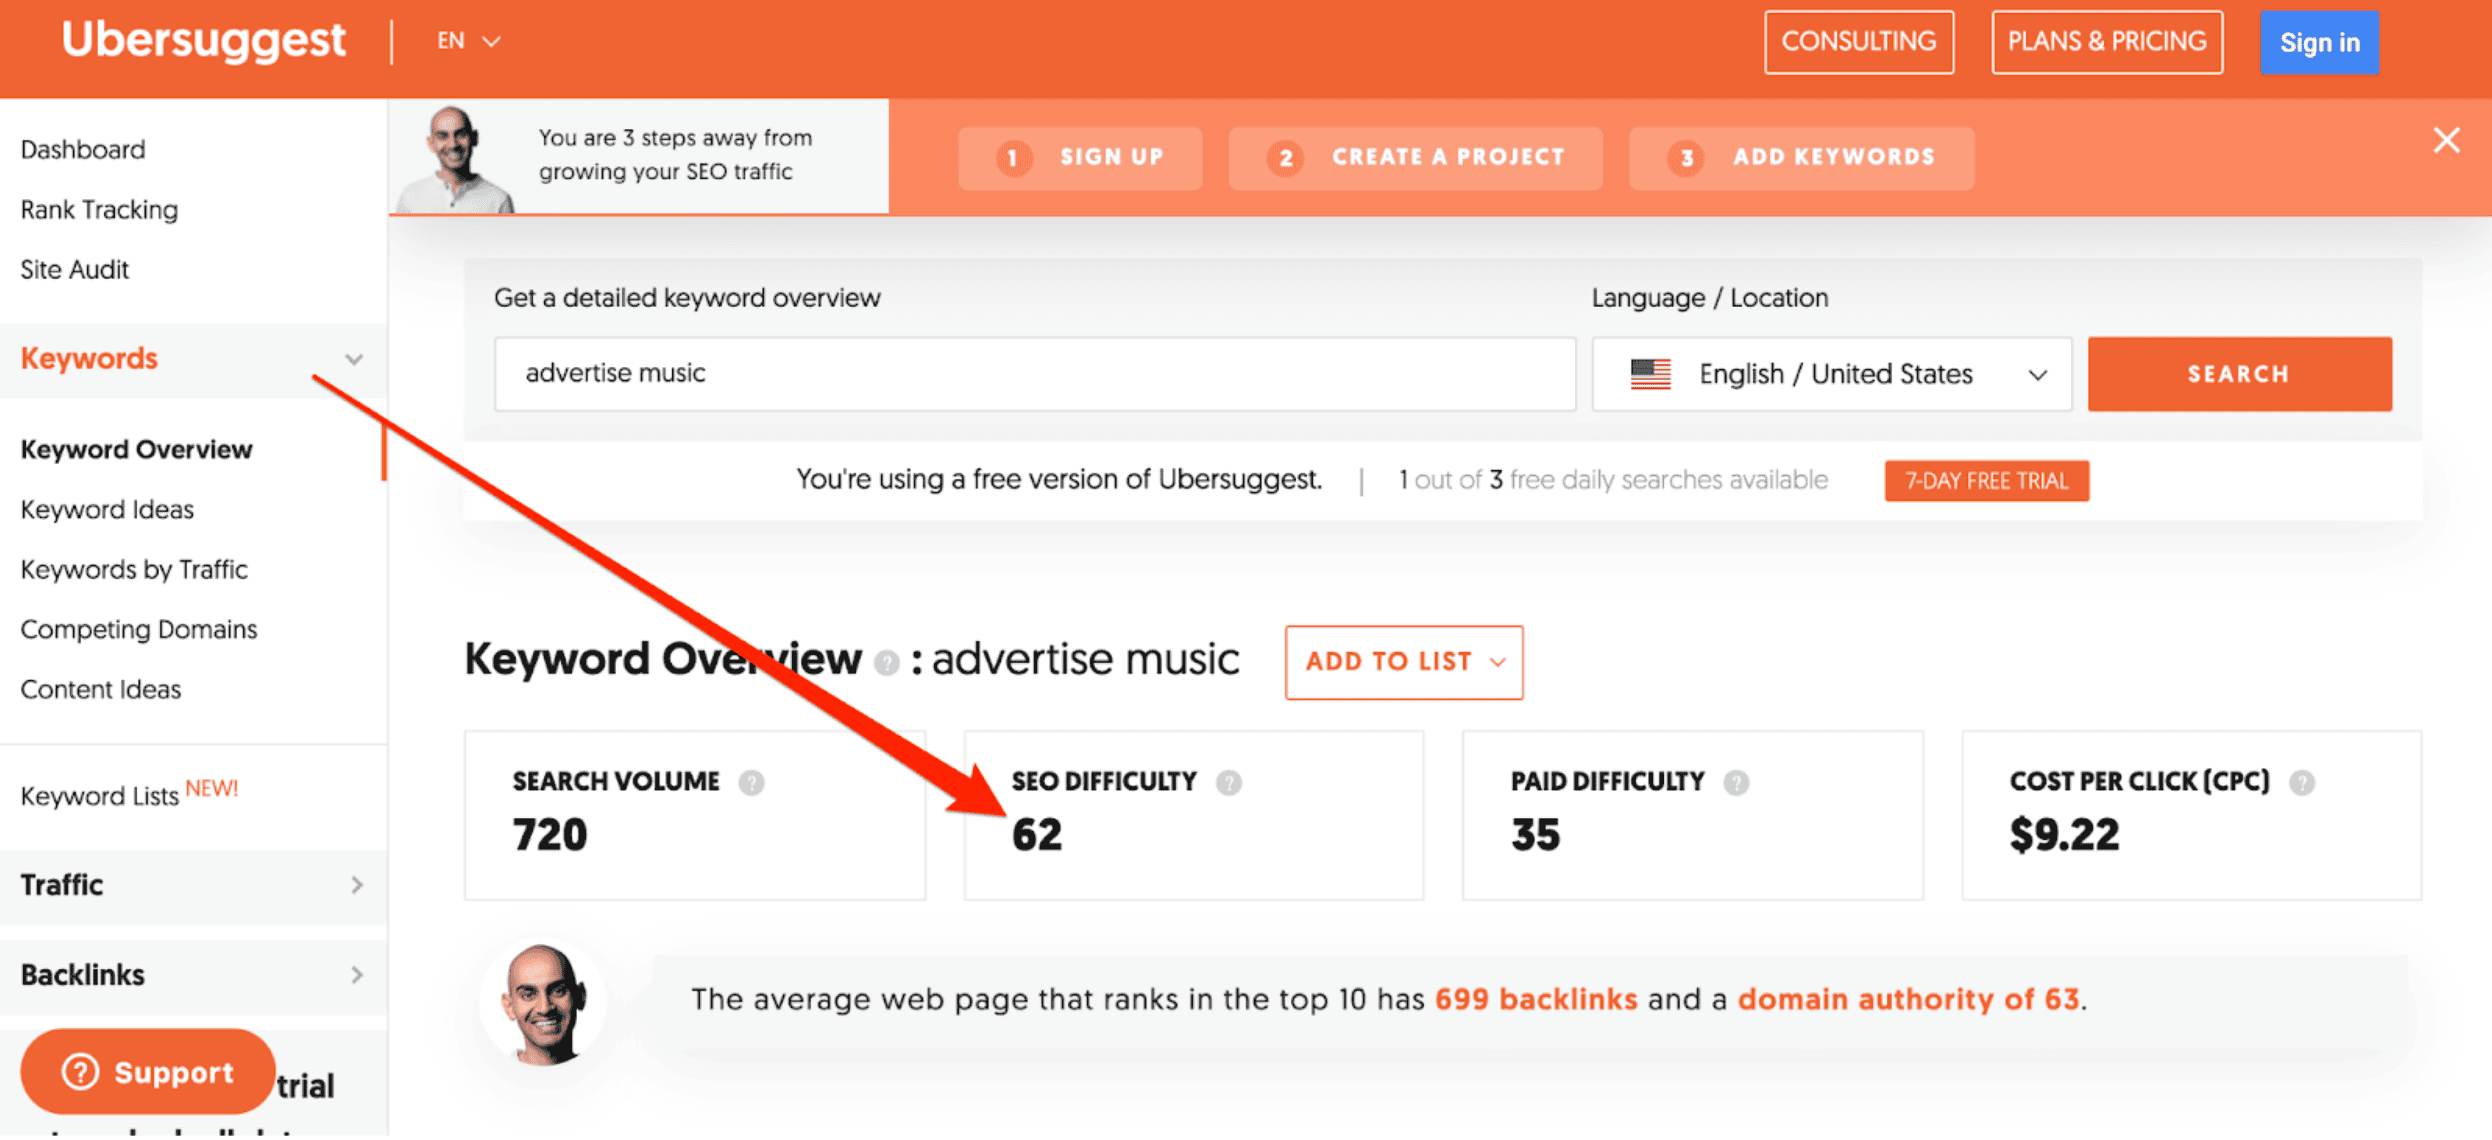The width and height of the screenshot is (2492, 1140).
Task: Select Keyword Overview
Action: pyautogui.click(x=136, y=450)
